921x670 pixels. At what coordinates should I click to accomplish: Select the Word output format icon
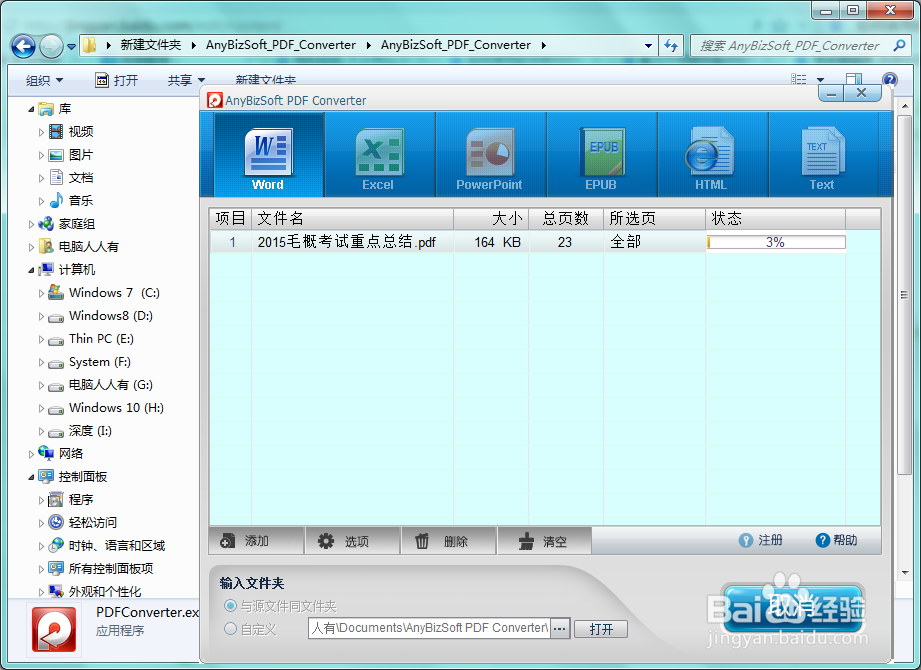point(268,151)
